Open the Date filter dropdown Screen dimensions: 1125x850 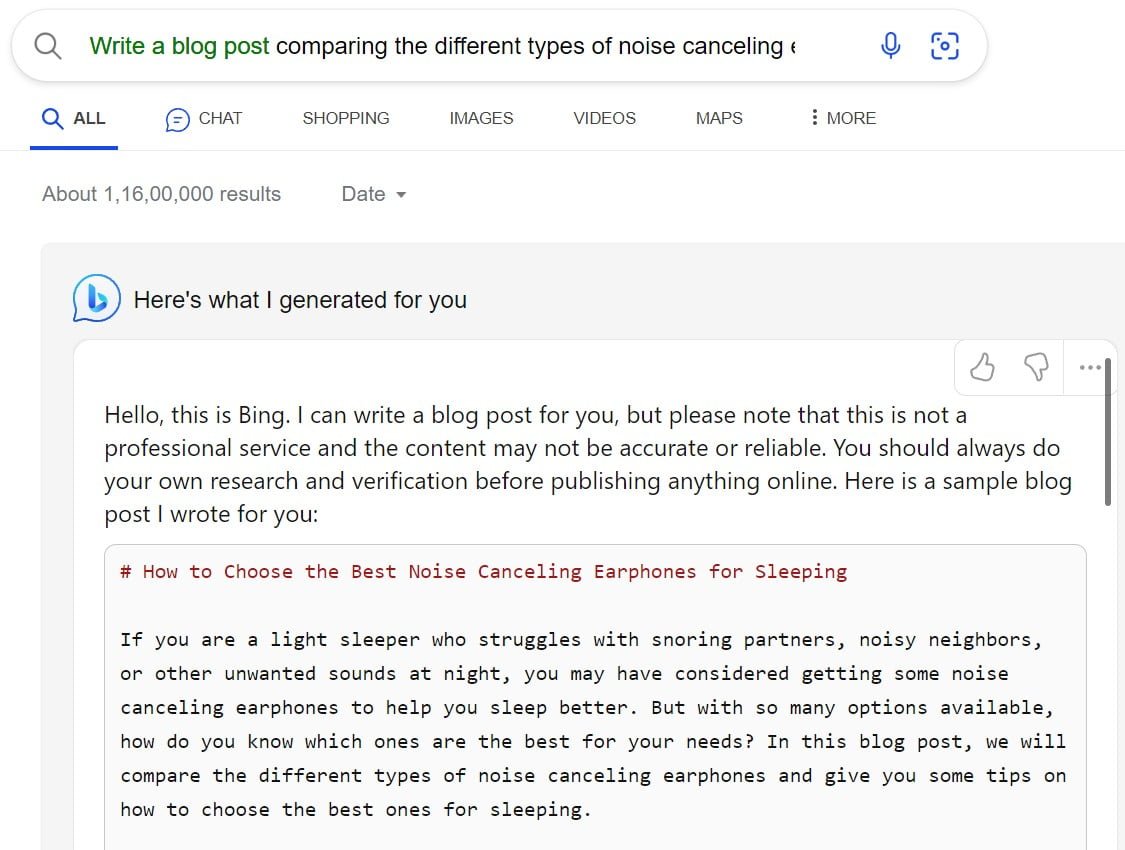(x=372, y=194)
